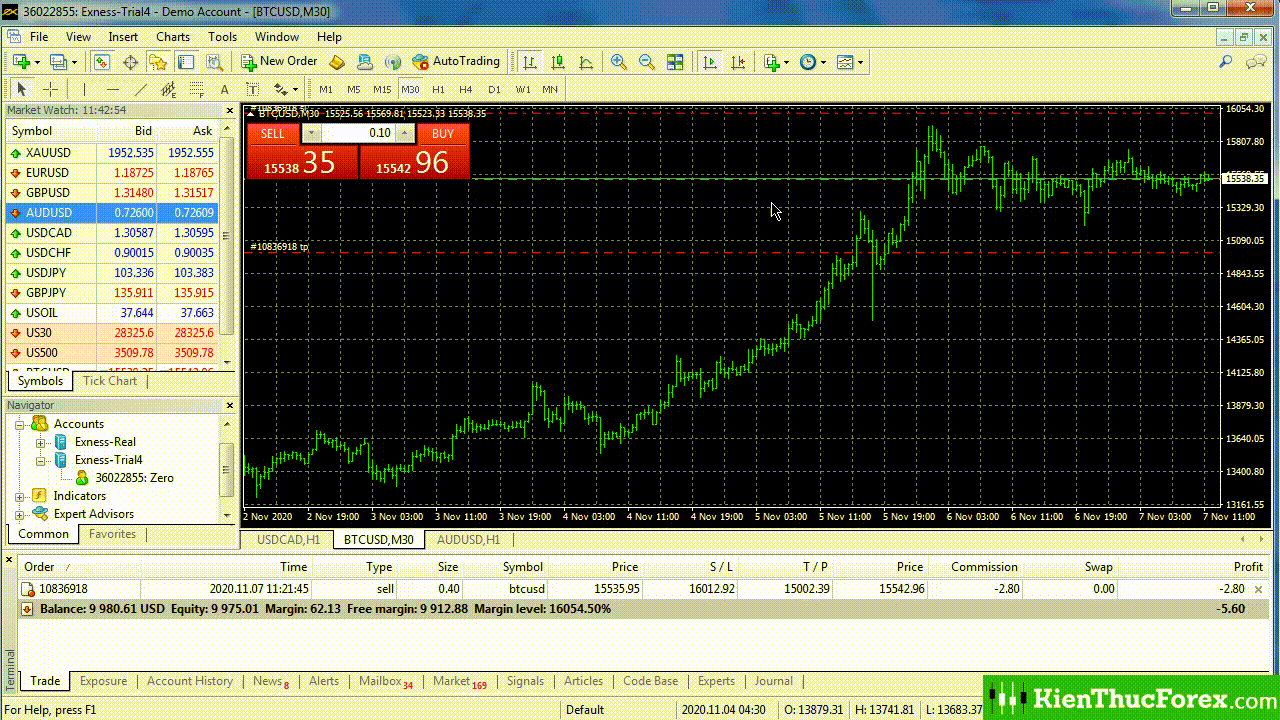1280x720 pixels.
Task: Select the Crosshair tool
Action: (x=50, y=89)
